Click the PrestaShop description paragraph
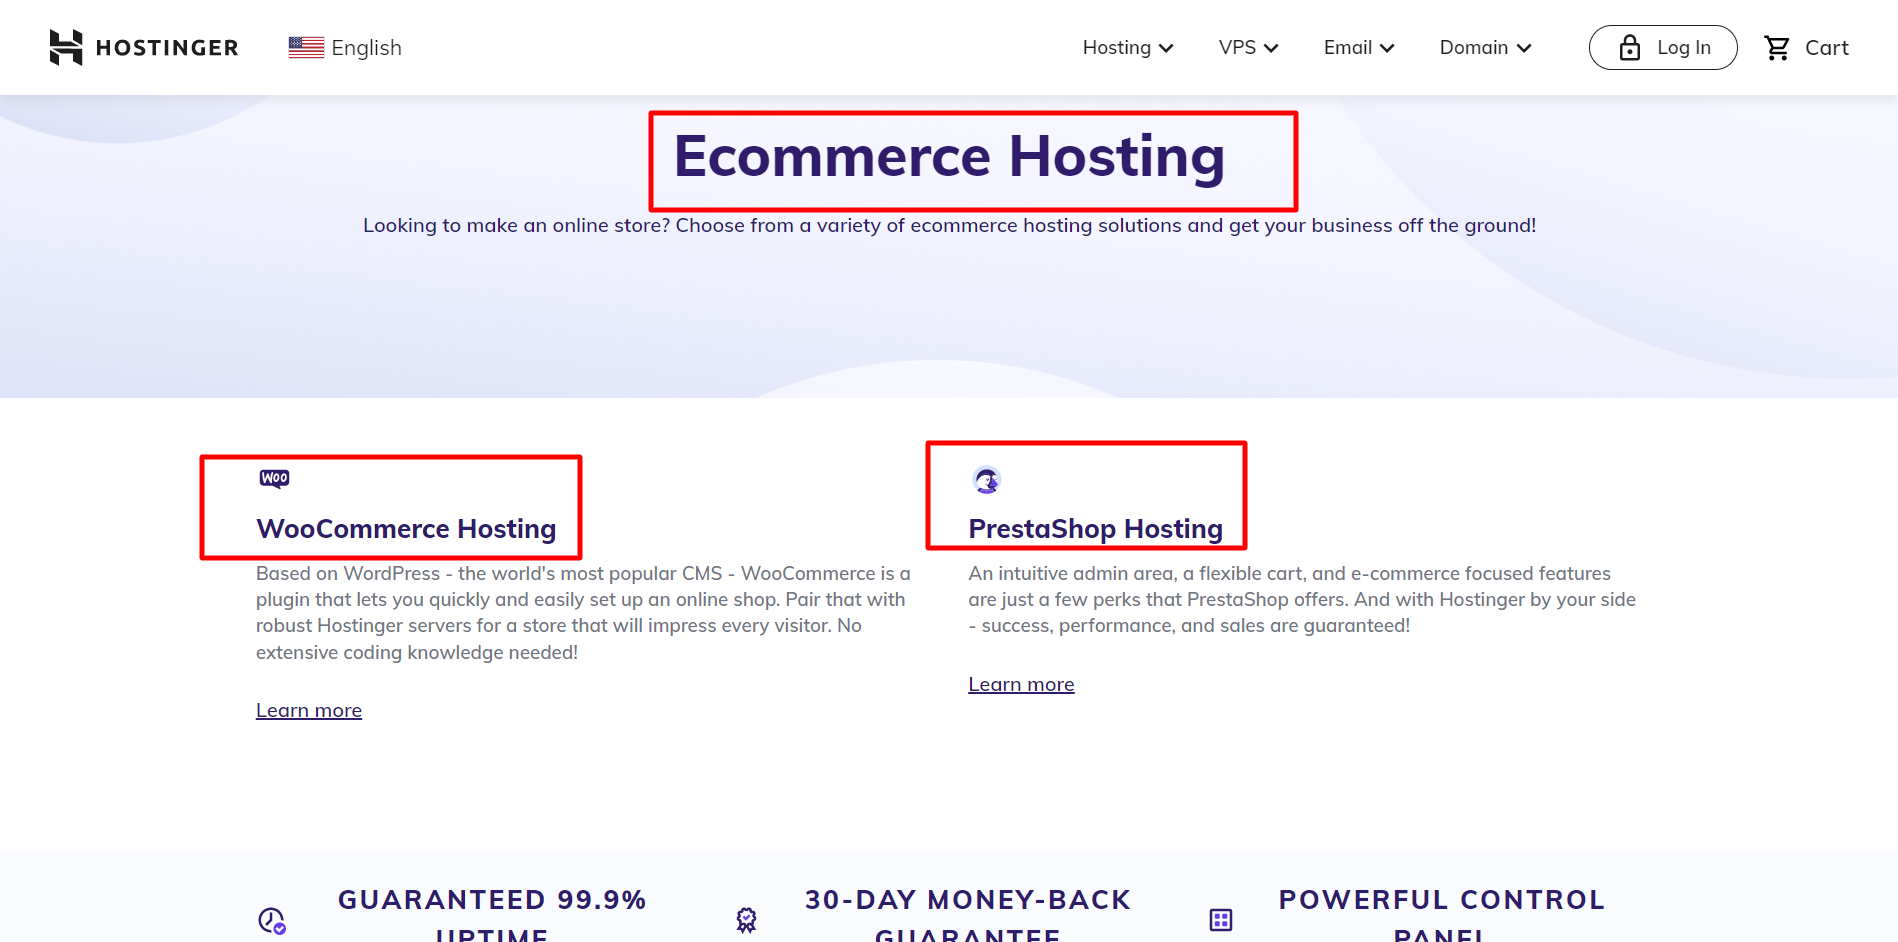 (1302, 599)
